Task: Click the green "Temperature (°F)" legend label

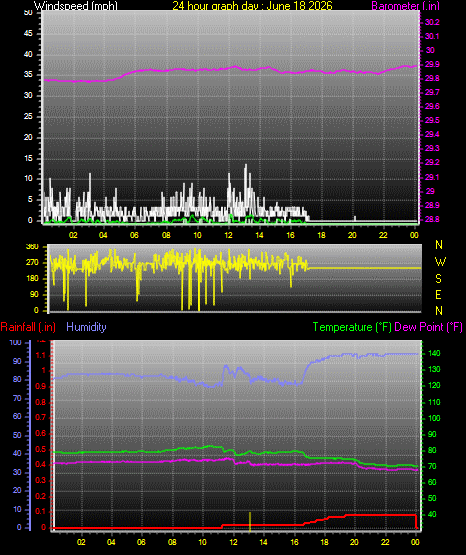Action: coord(352,327)
